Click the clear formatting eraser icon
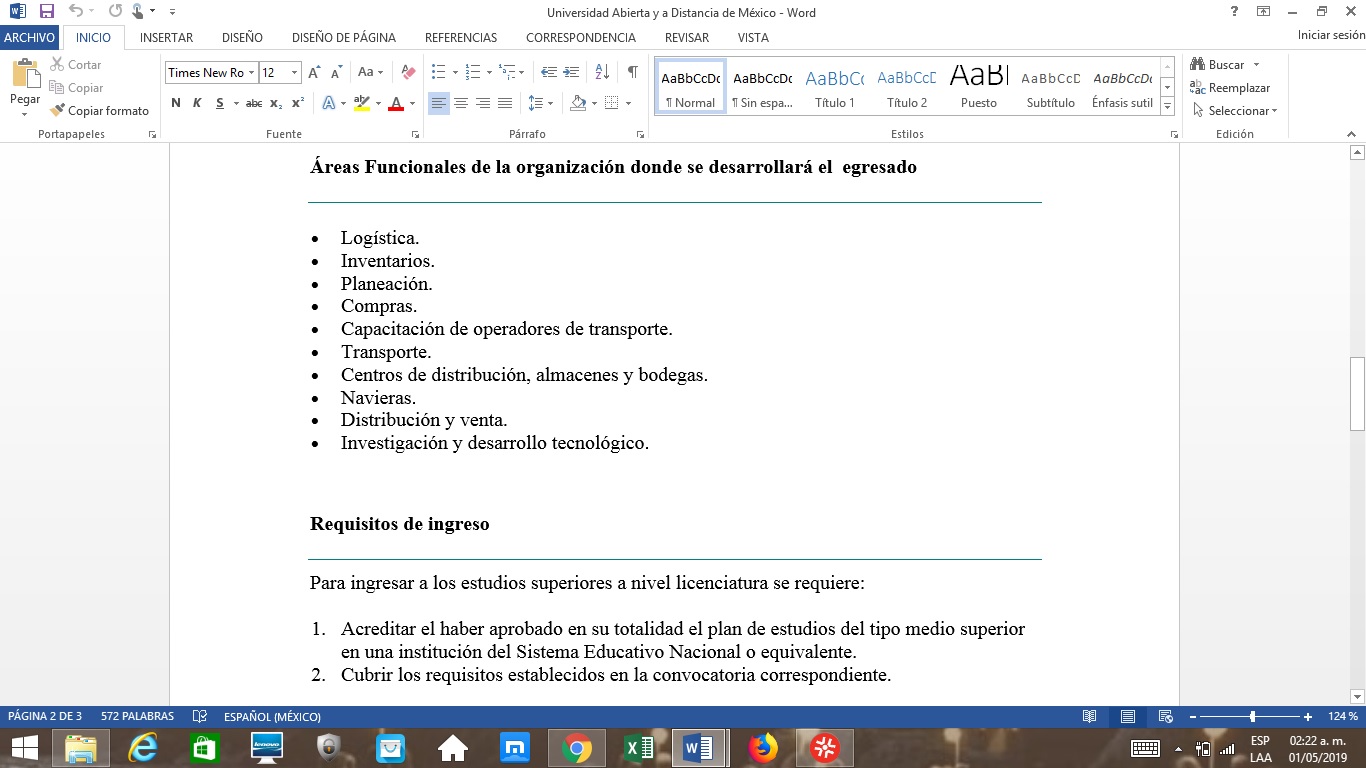The image size is (1366, 768). (407, 72)
